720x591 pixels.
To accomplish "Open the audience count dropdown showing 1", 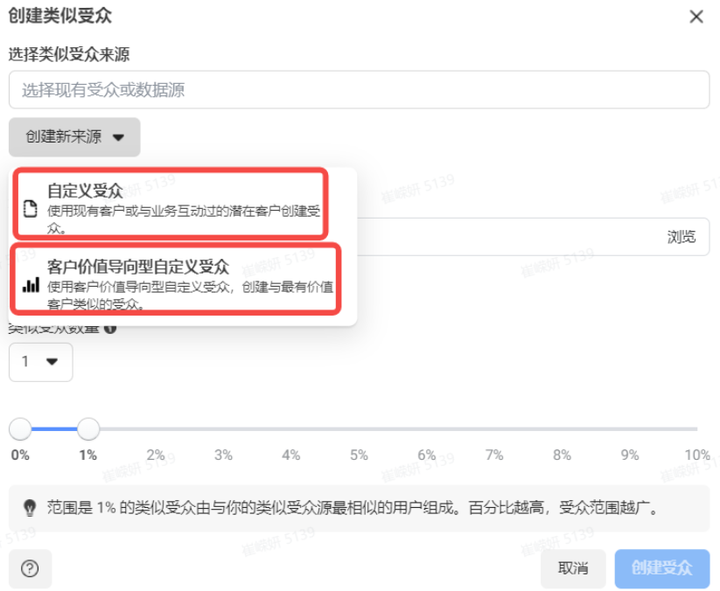I will click(40, 362).
